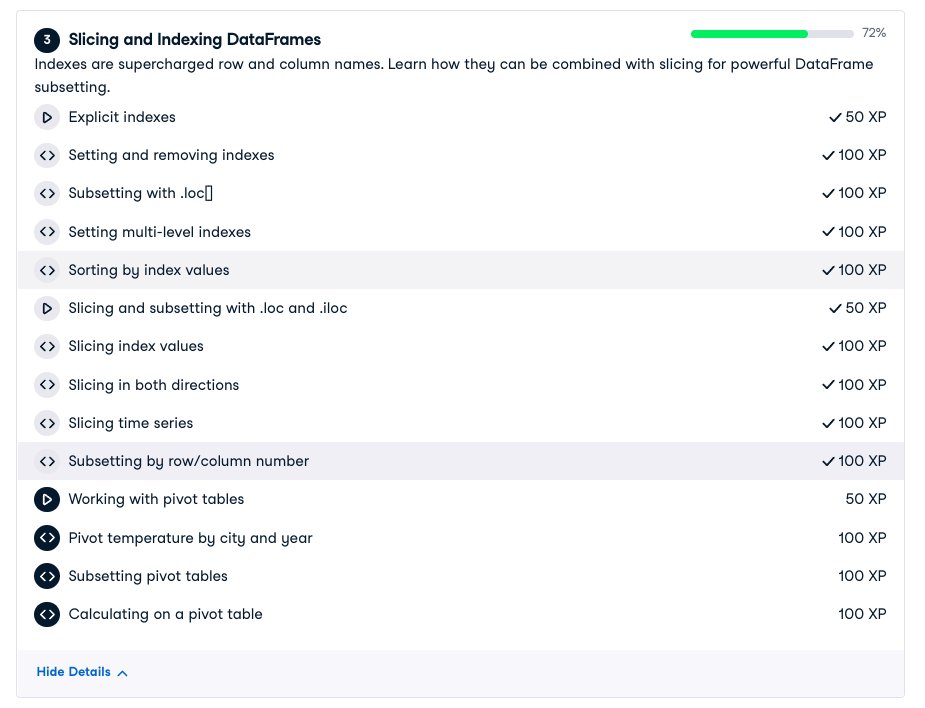Click the checkmark beside Explicit indexes 50 XP
The image size is (925, 708).
point(835,117)
